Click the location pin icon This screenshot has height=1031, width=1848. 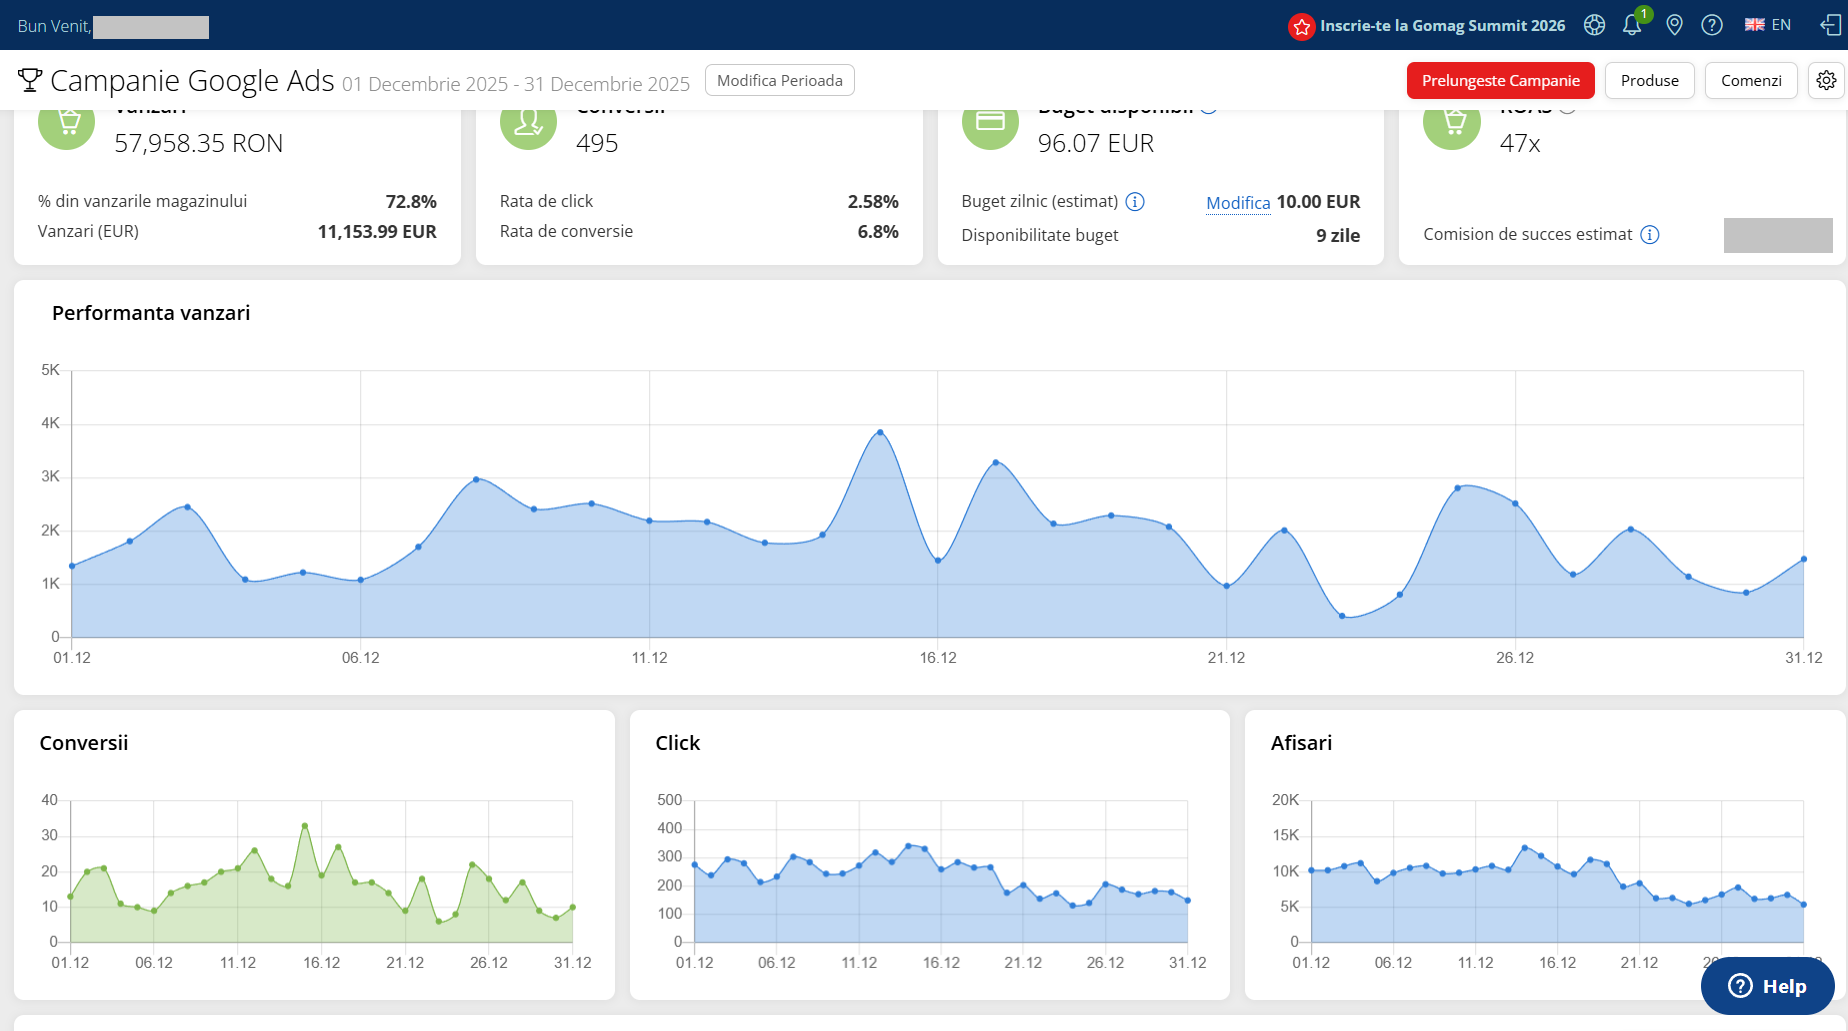[1675, 25]
